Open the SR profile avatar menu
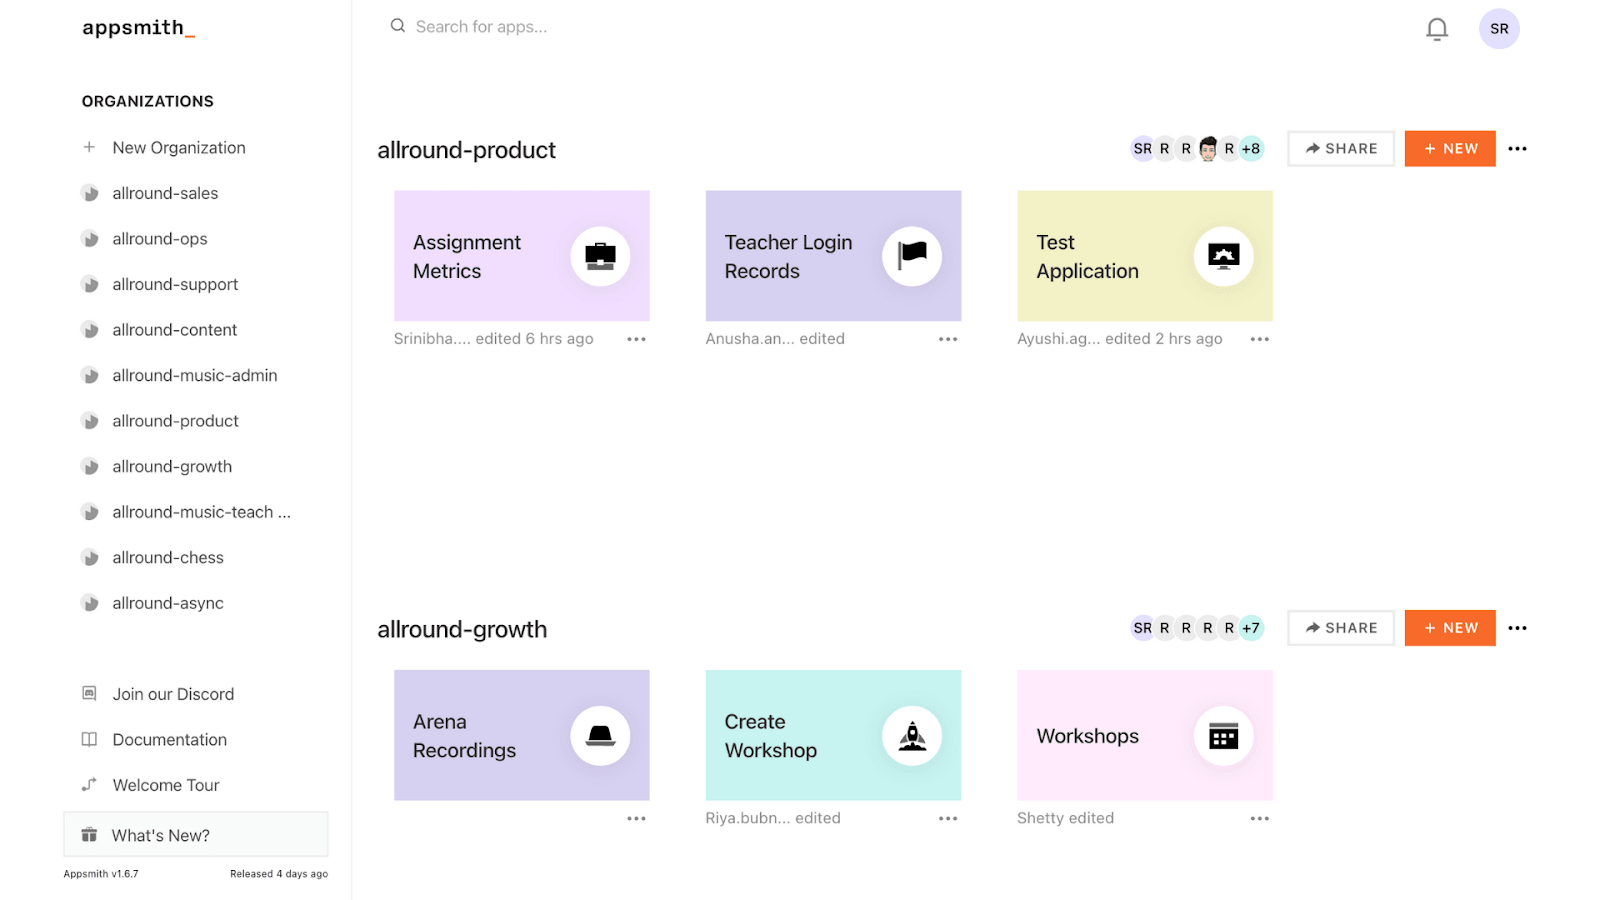 click(x=1498, y=29)
